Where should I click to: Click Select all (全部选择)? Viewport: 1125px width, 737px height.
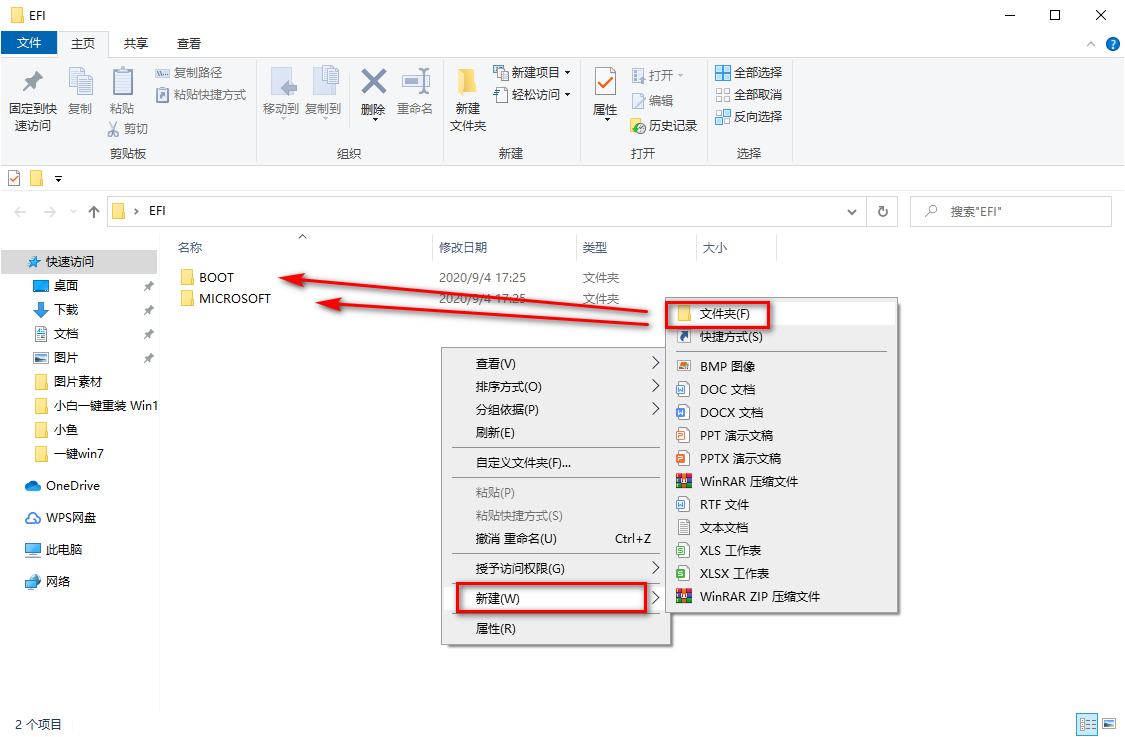pyautogui.click(x=749, y=72)
